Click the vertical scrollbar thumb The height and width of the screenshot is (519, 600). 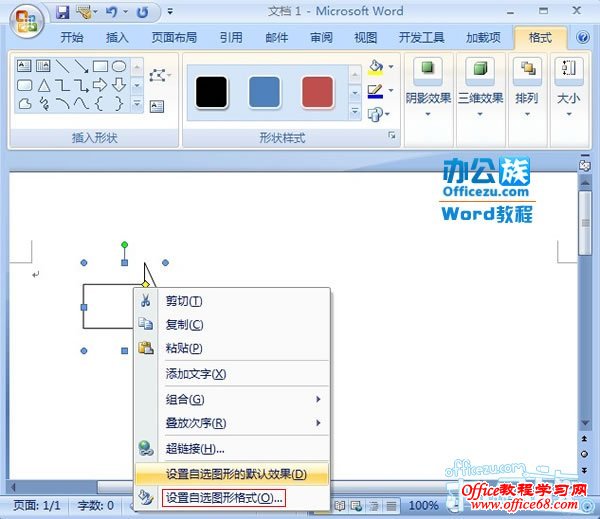tap(585, 223)
